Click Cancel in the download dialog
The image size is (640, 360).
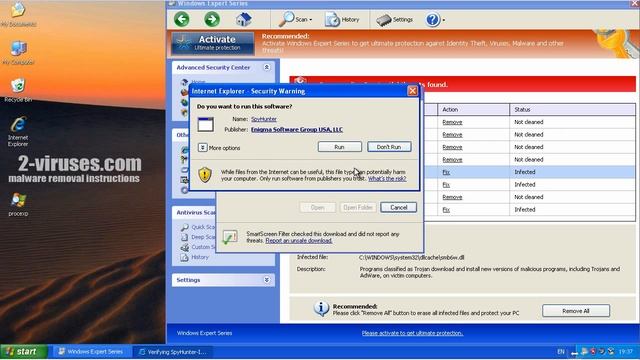tap(398, 207)
